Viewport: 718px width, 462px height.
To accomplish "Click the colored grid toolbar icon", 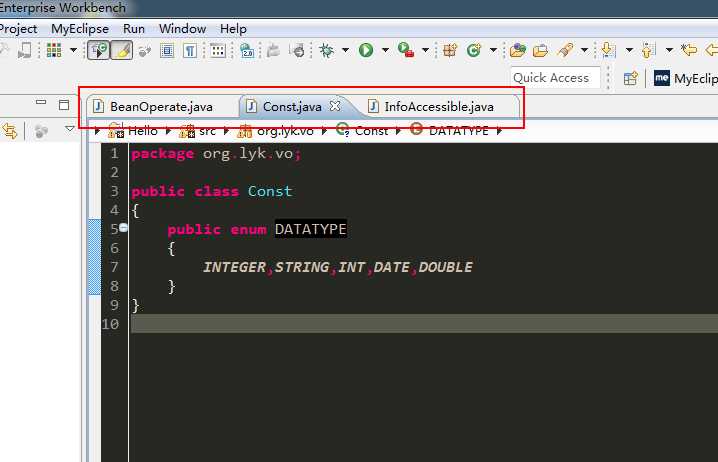I will click(x=54, y=50).
